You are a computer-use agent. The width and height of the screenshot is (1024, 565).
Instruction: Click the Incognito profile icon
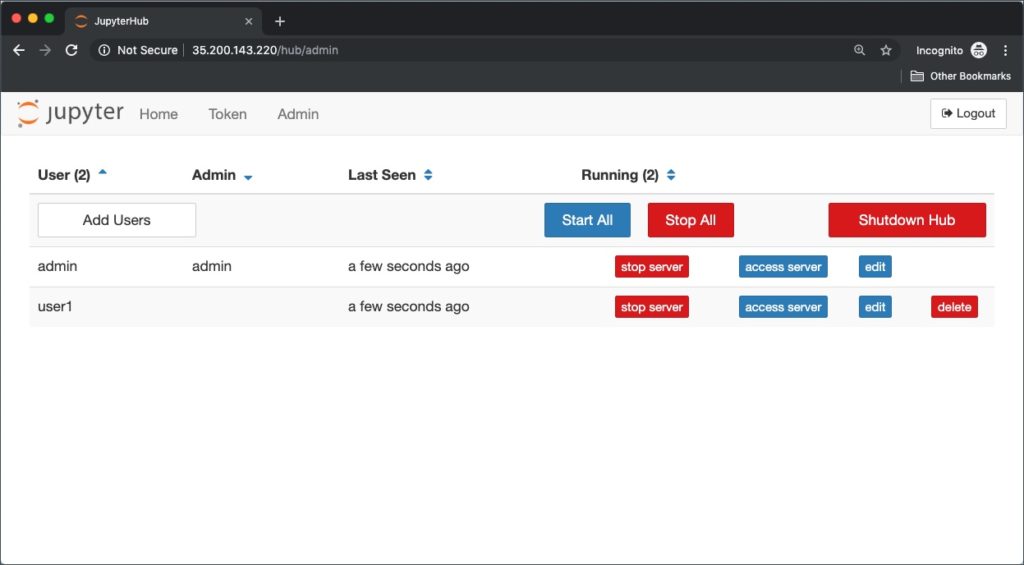click(x=978, y=50)
